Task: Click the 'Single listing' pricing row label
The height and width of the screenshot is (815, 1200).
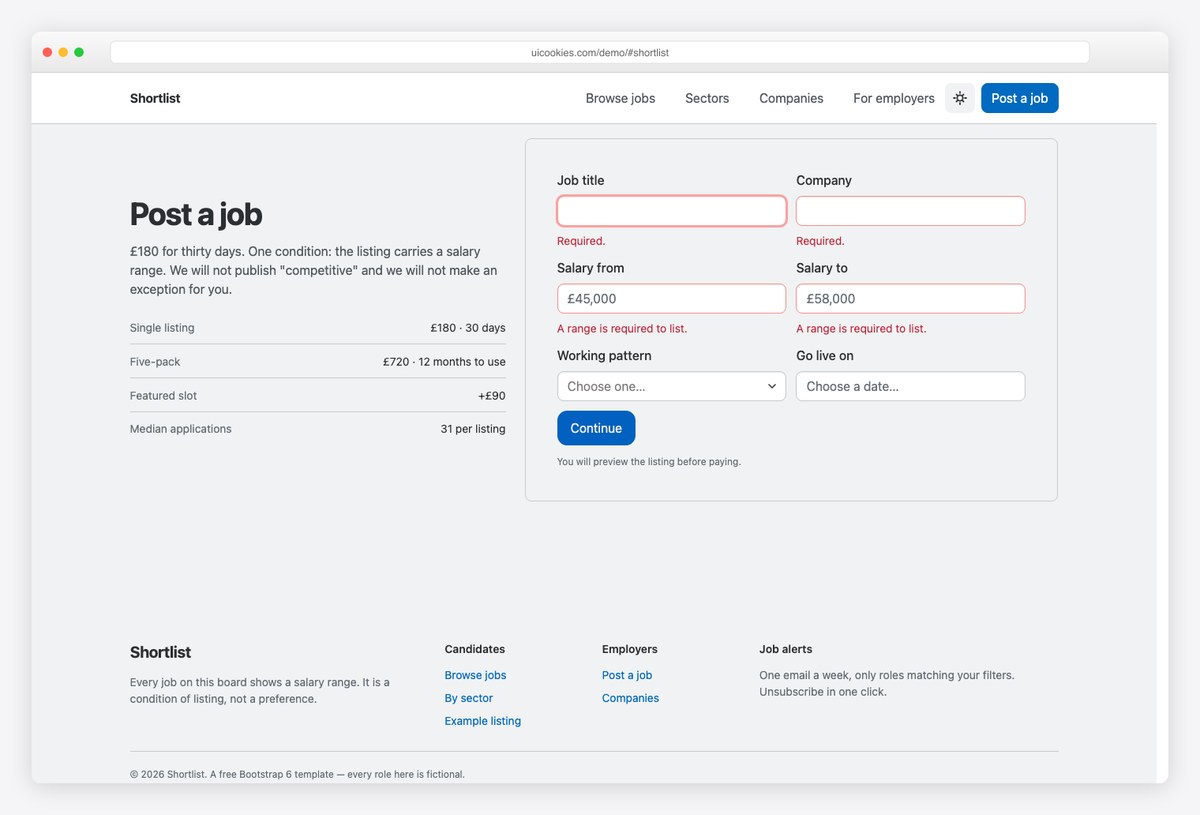Action: tap(162, 328)
